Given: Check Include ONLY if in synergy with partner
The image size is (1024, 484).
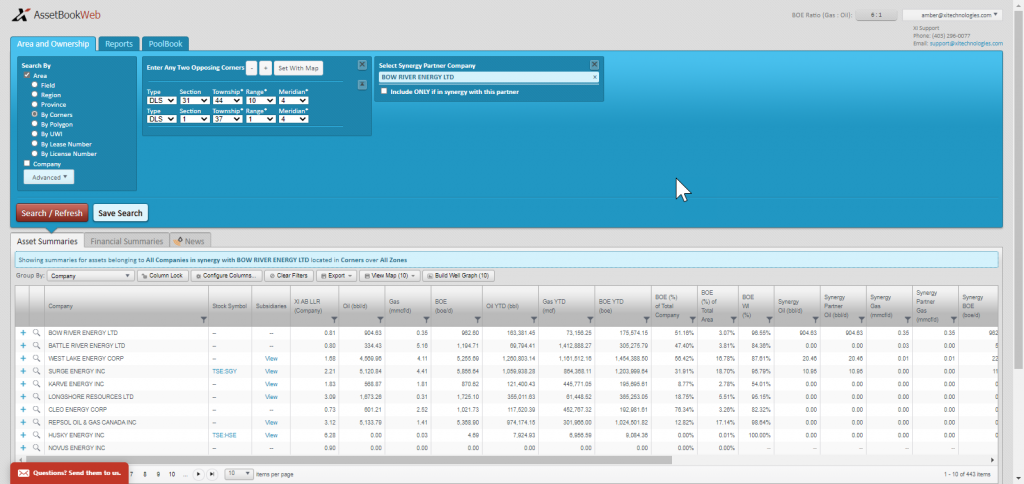Looking at the screenshot, I should 384,92.
